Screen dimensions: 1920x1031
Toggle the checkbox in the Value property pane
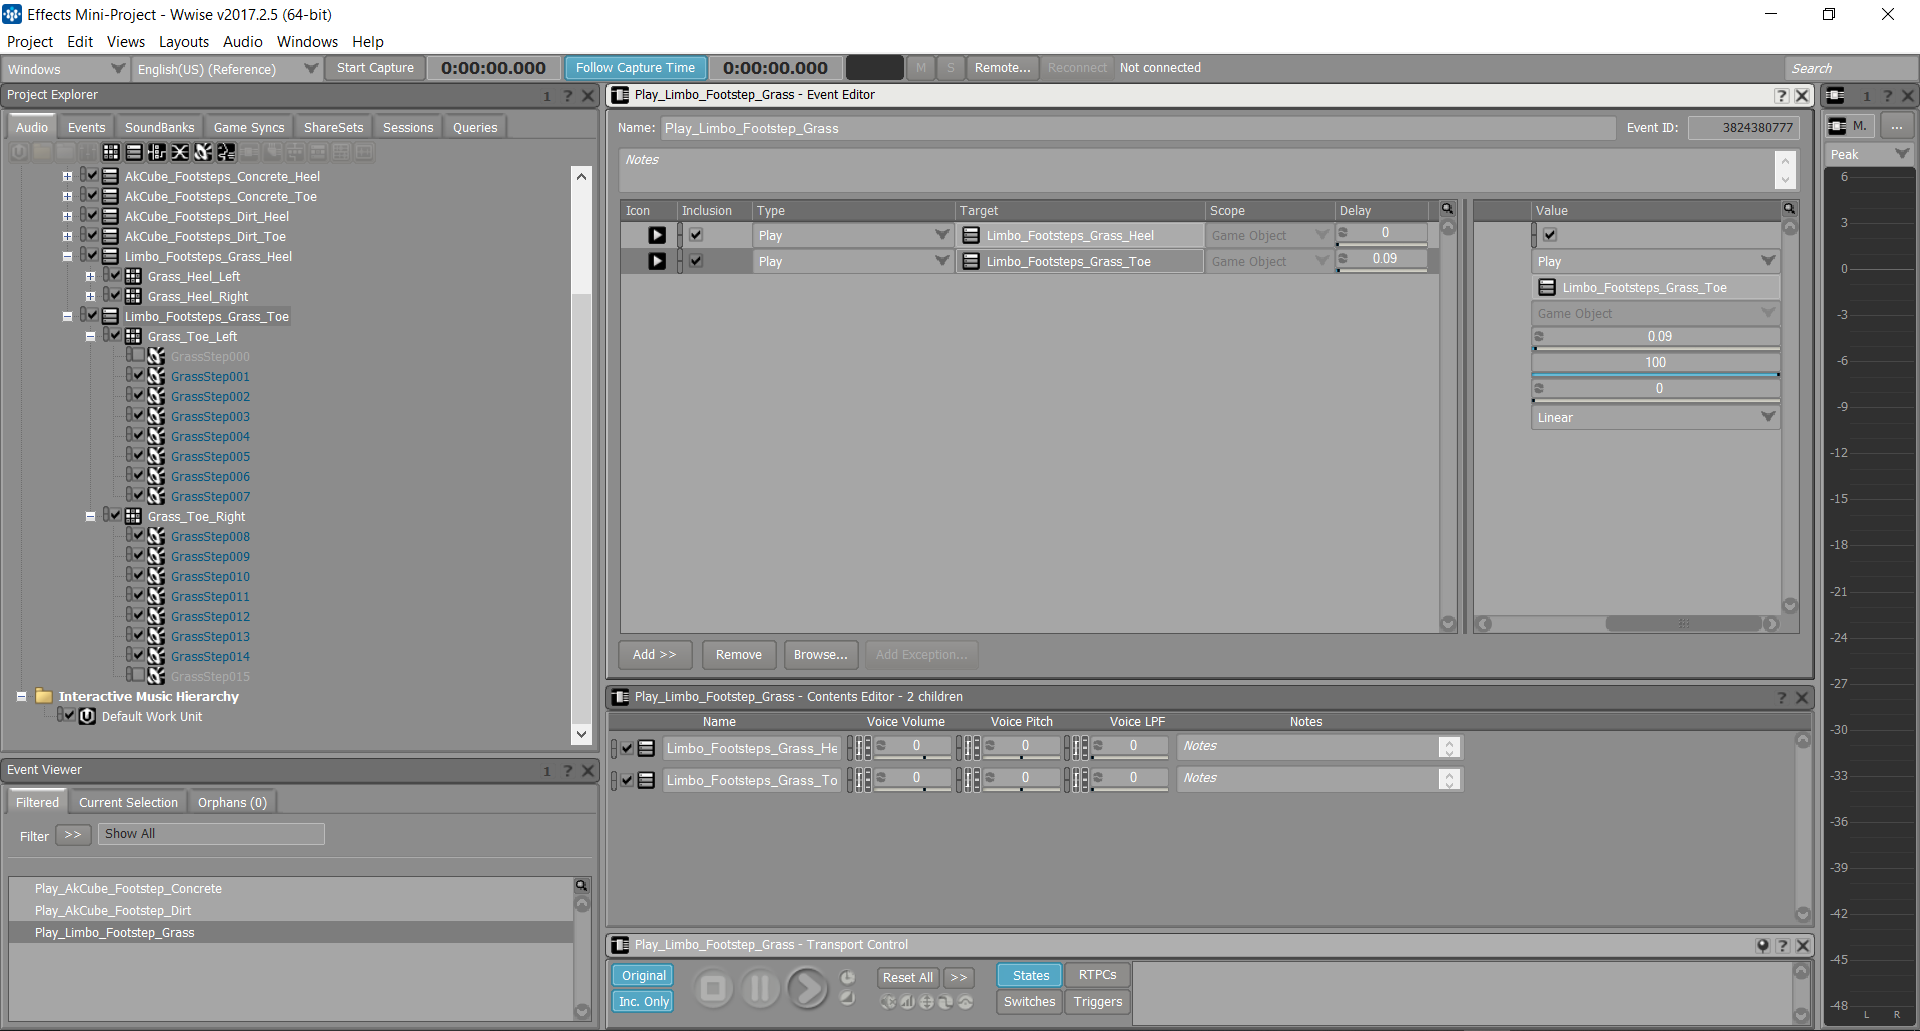click(1550, 235)
